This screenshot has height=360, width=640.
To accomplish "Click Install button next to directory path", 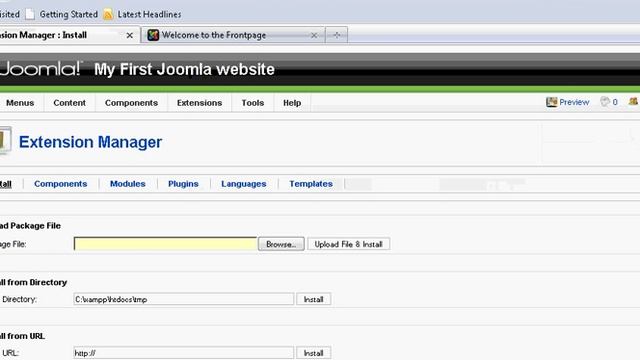I will click(313, 299).
